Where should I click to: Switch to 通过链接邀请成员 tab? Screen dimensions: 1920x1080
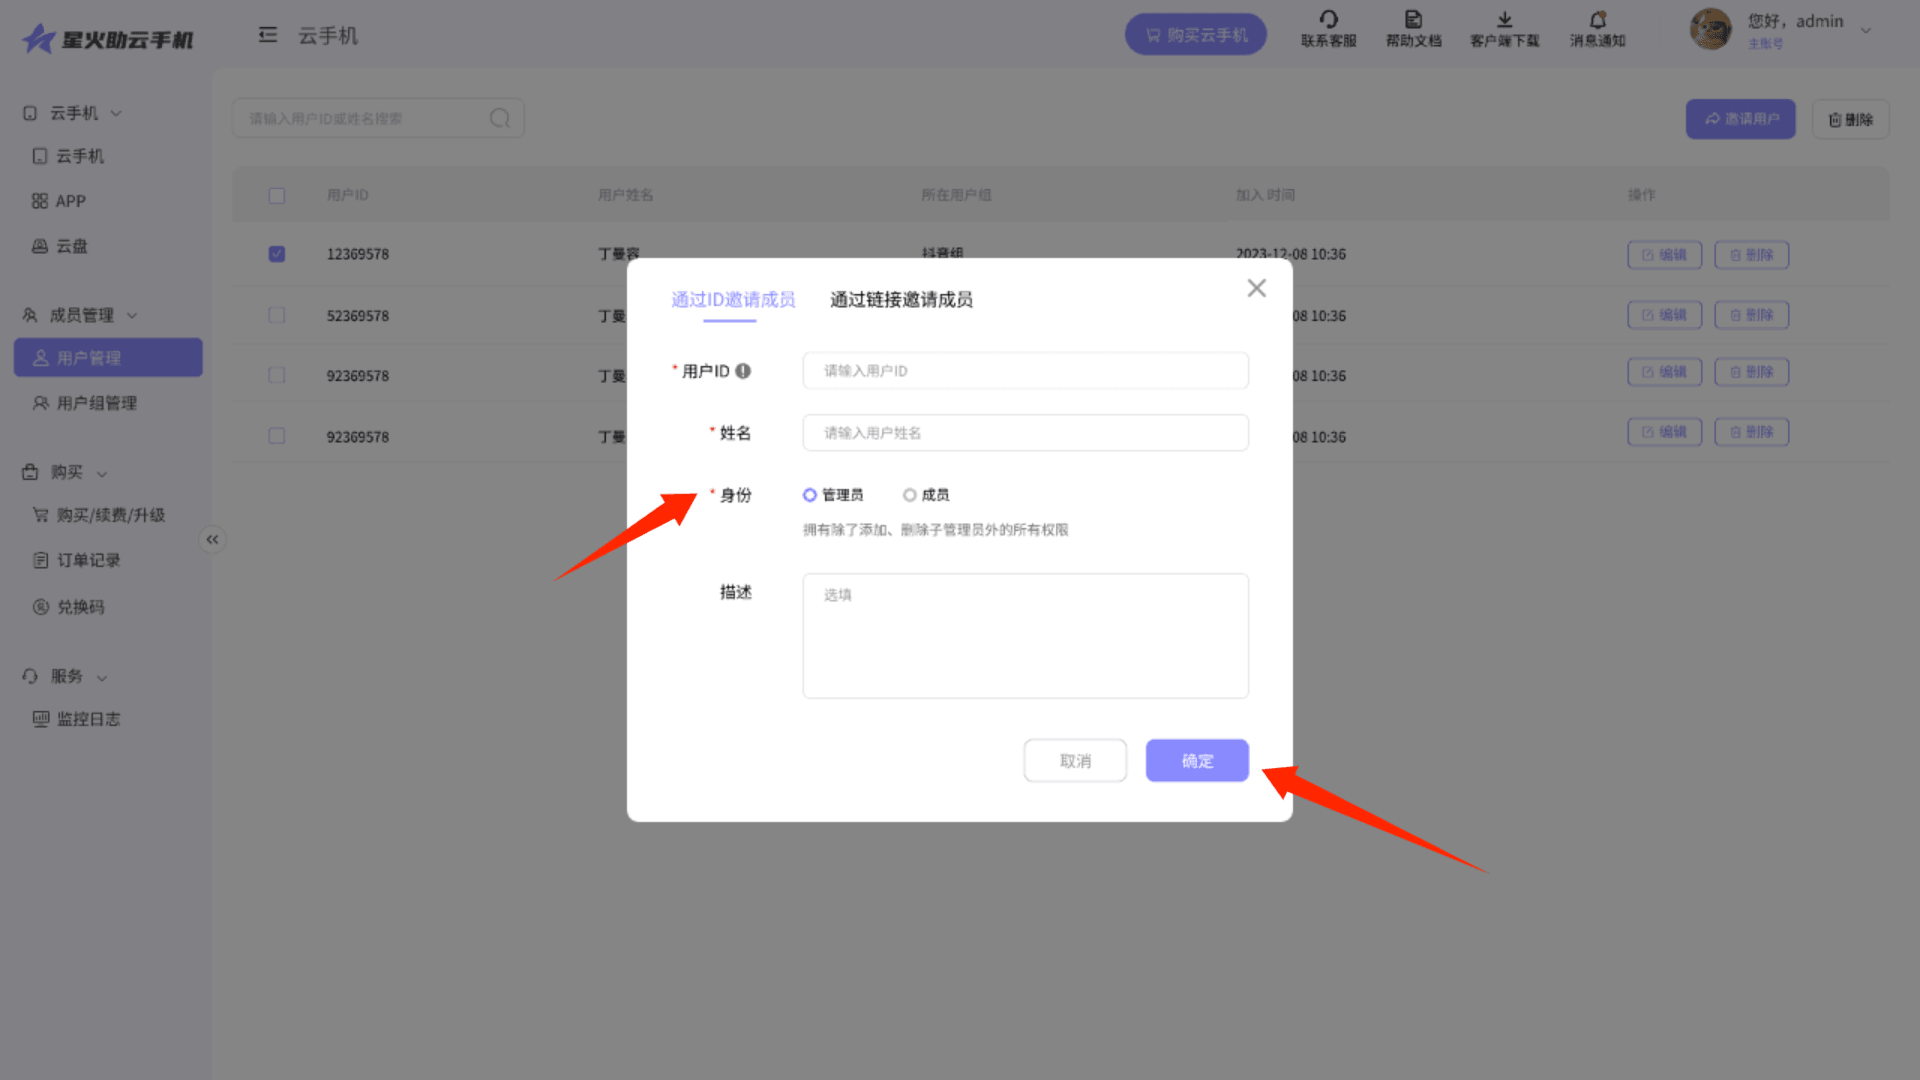[901, 300]
